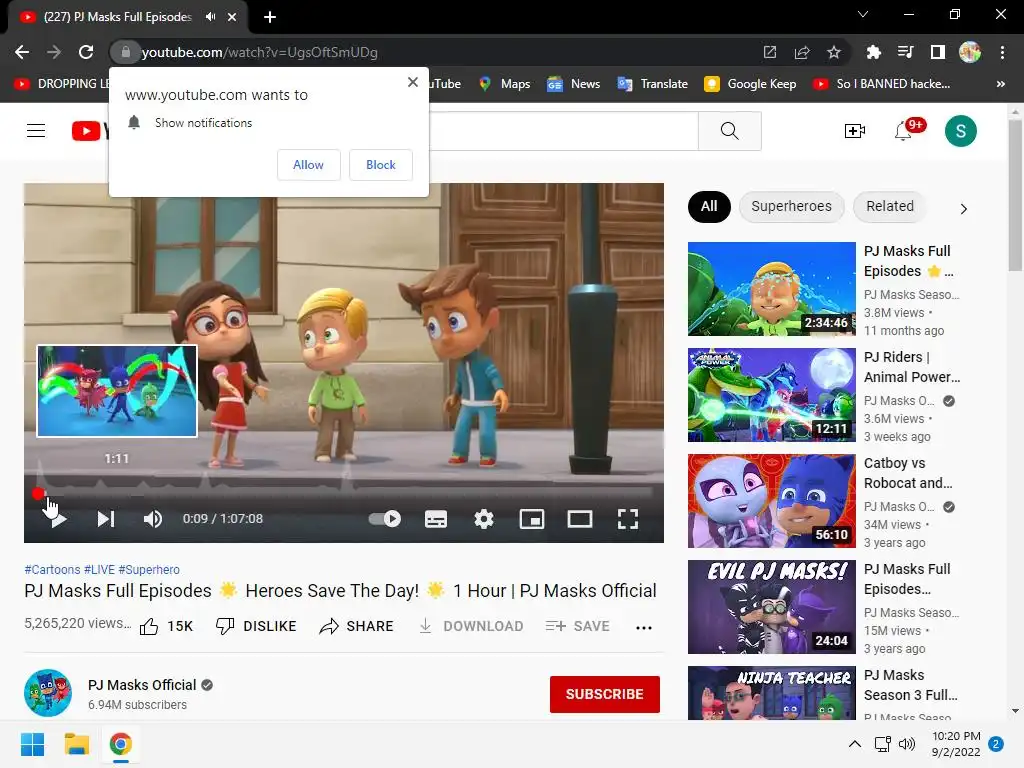Open the News bookmark

[573, 84]
